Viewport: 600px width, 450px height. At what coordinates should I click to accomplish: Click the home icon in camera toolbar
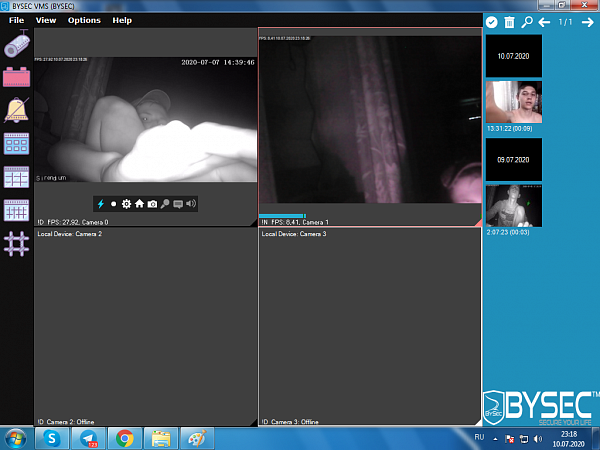140,204
